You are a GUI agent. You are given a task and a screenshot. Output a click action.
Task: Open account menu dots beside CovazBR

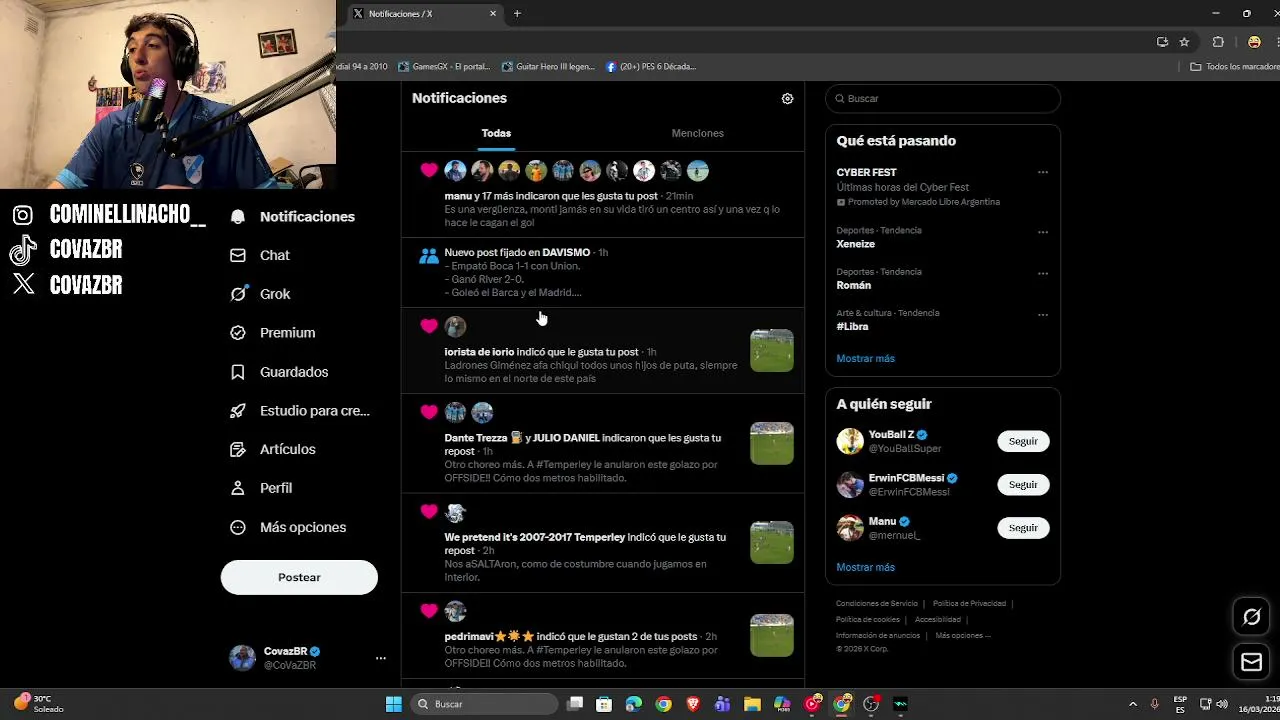pos(380,658)
